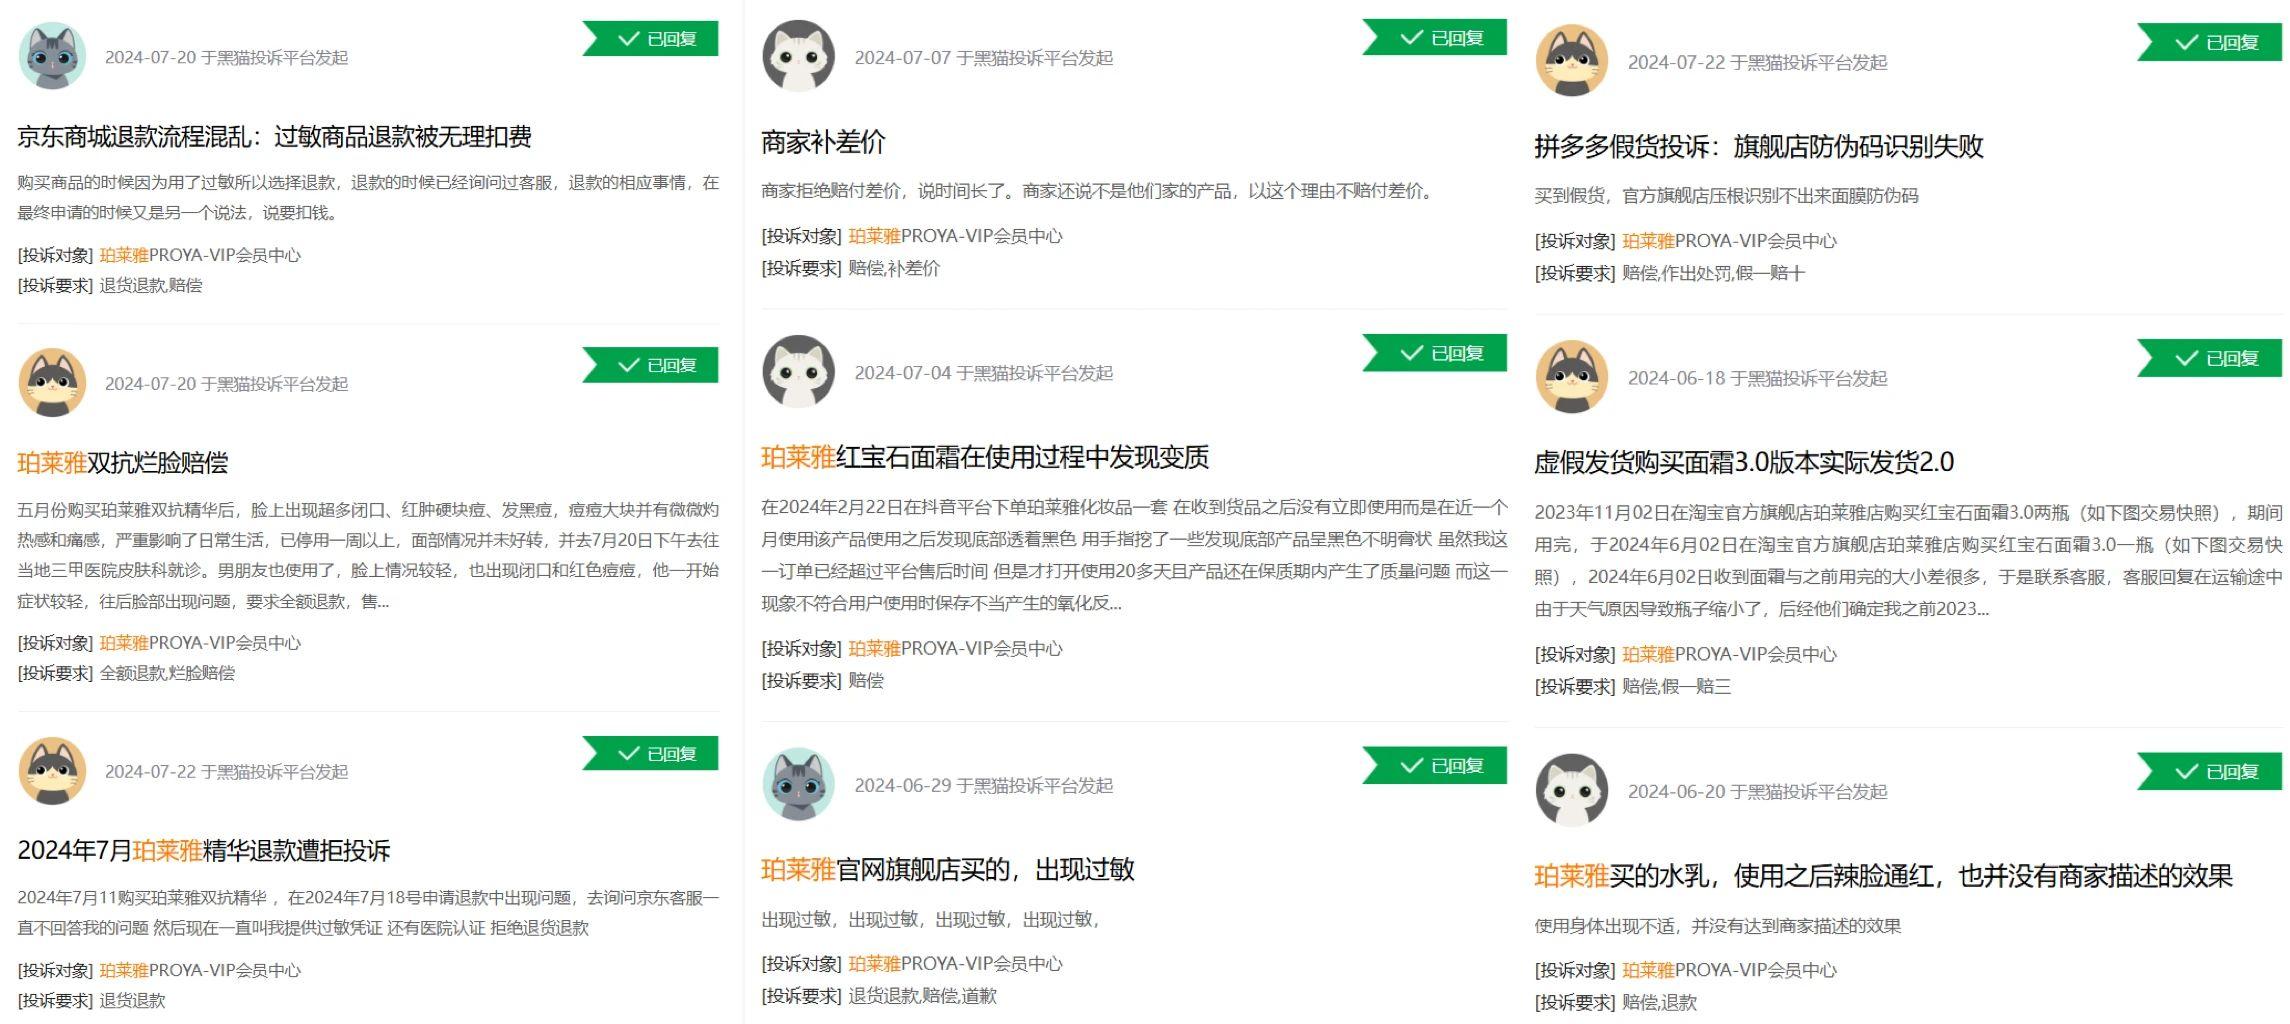The height and width of the screenshot is (1024, 2290).
Task: Click the avatar for 珀莱雅官网旗舰店买的，出现过敏
Action: tap(798, 784)
